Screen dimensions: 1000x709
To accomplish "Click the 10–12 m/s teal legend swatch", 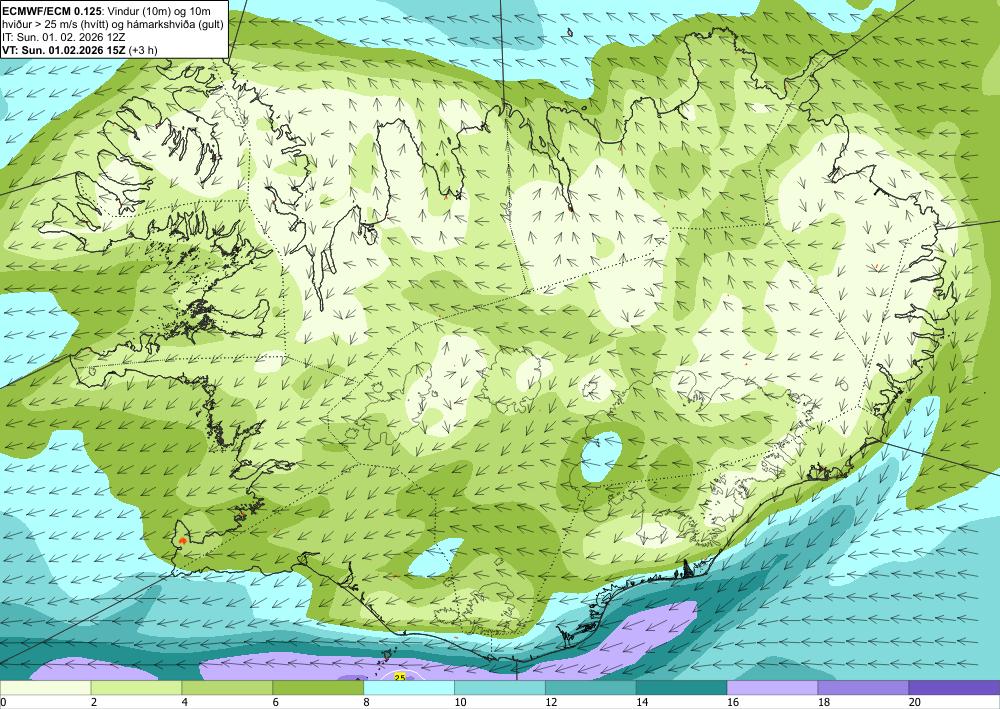I will click(499, 688).
